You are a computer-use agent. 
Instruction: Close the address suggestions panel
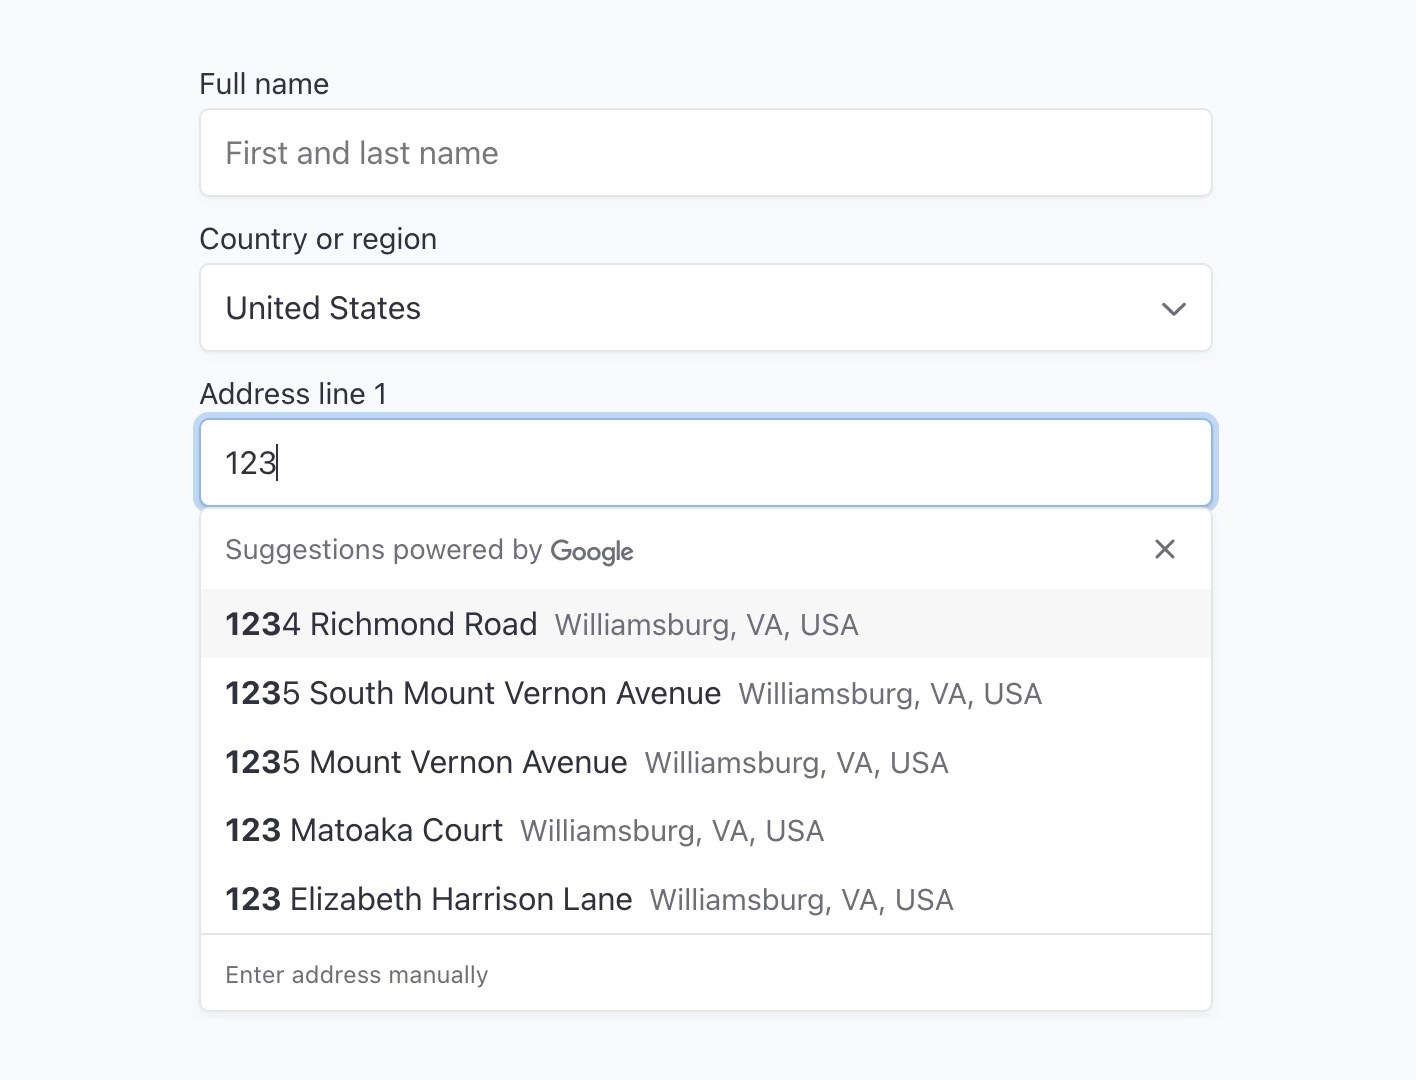[x=1164, y=549]
